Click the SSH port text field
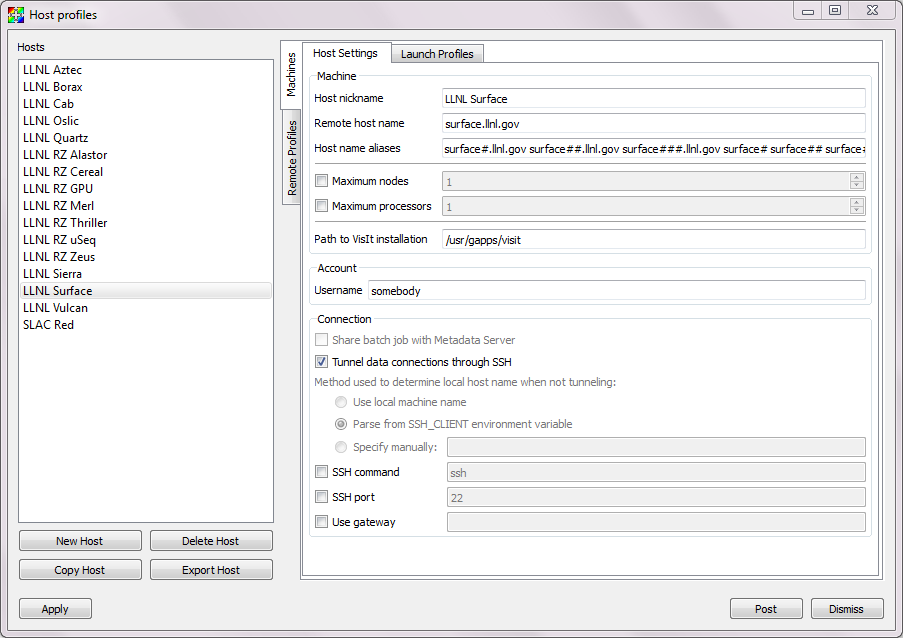This screenshot has width=903, height=638. pyautogui.click(x=656, y=497)
